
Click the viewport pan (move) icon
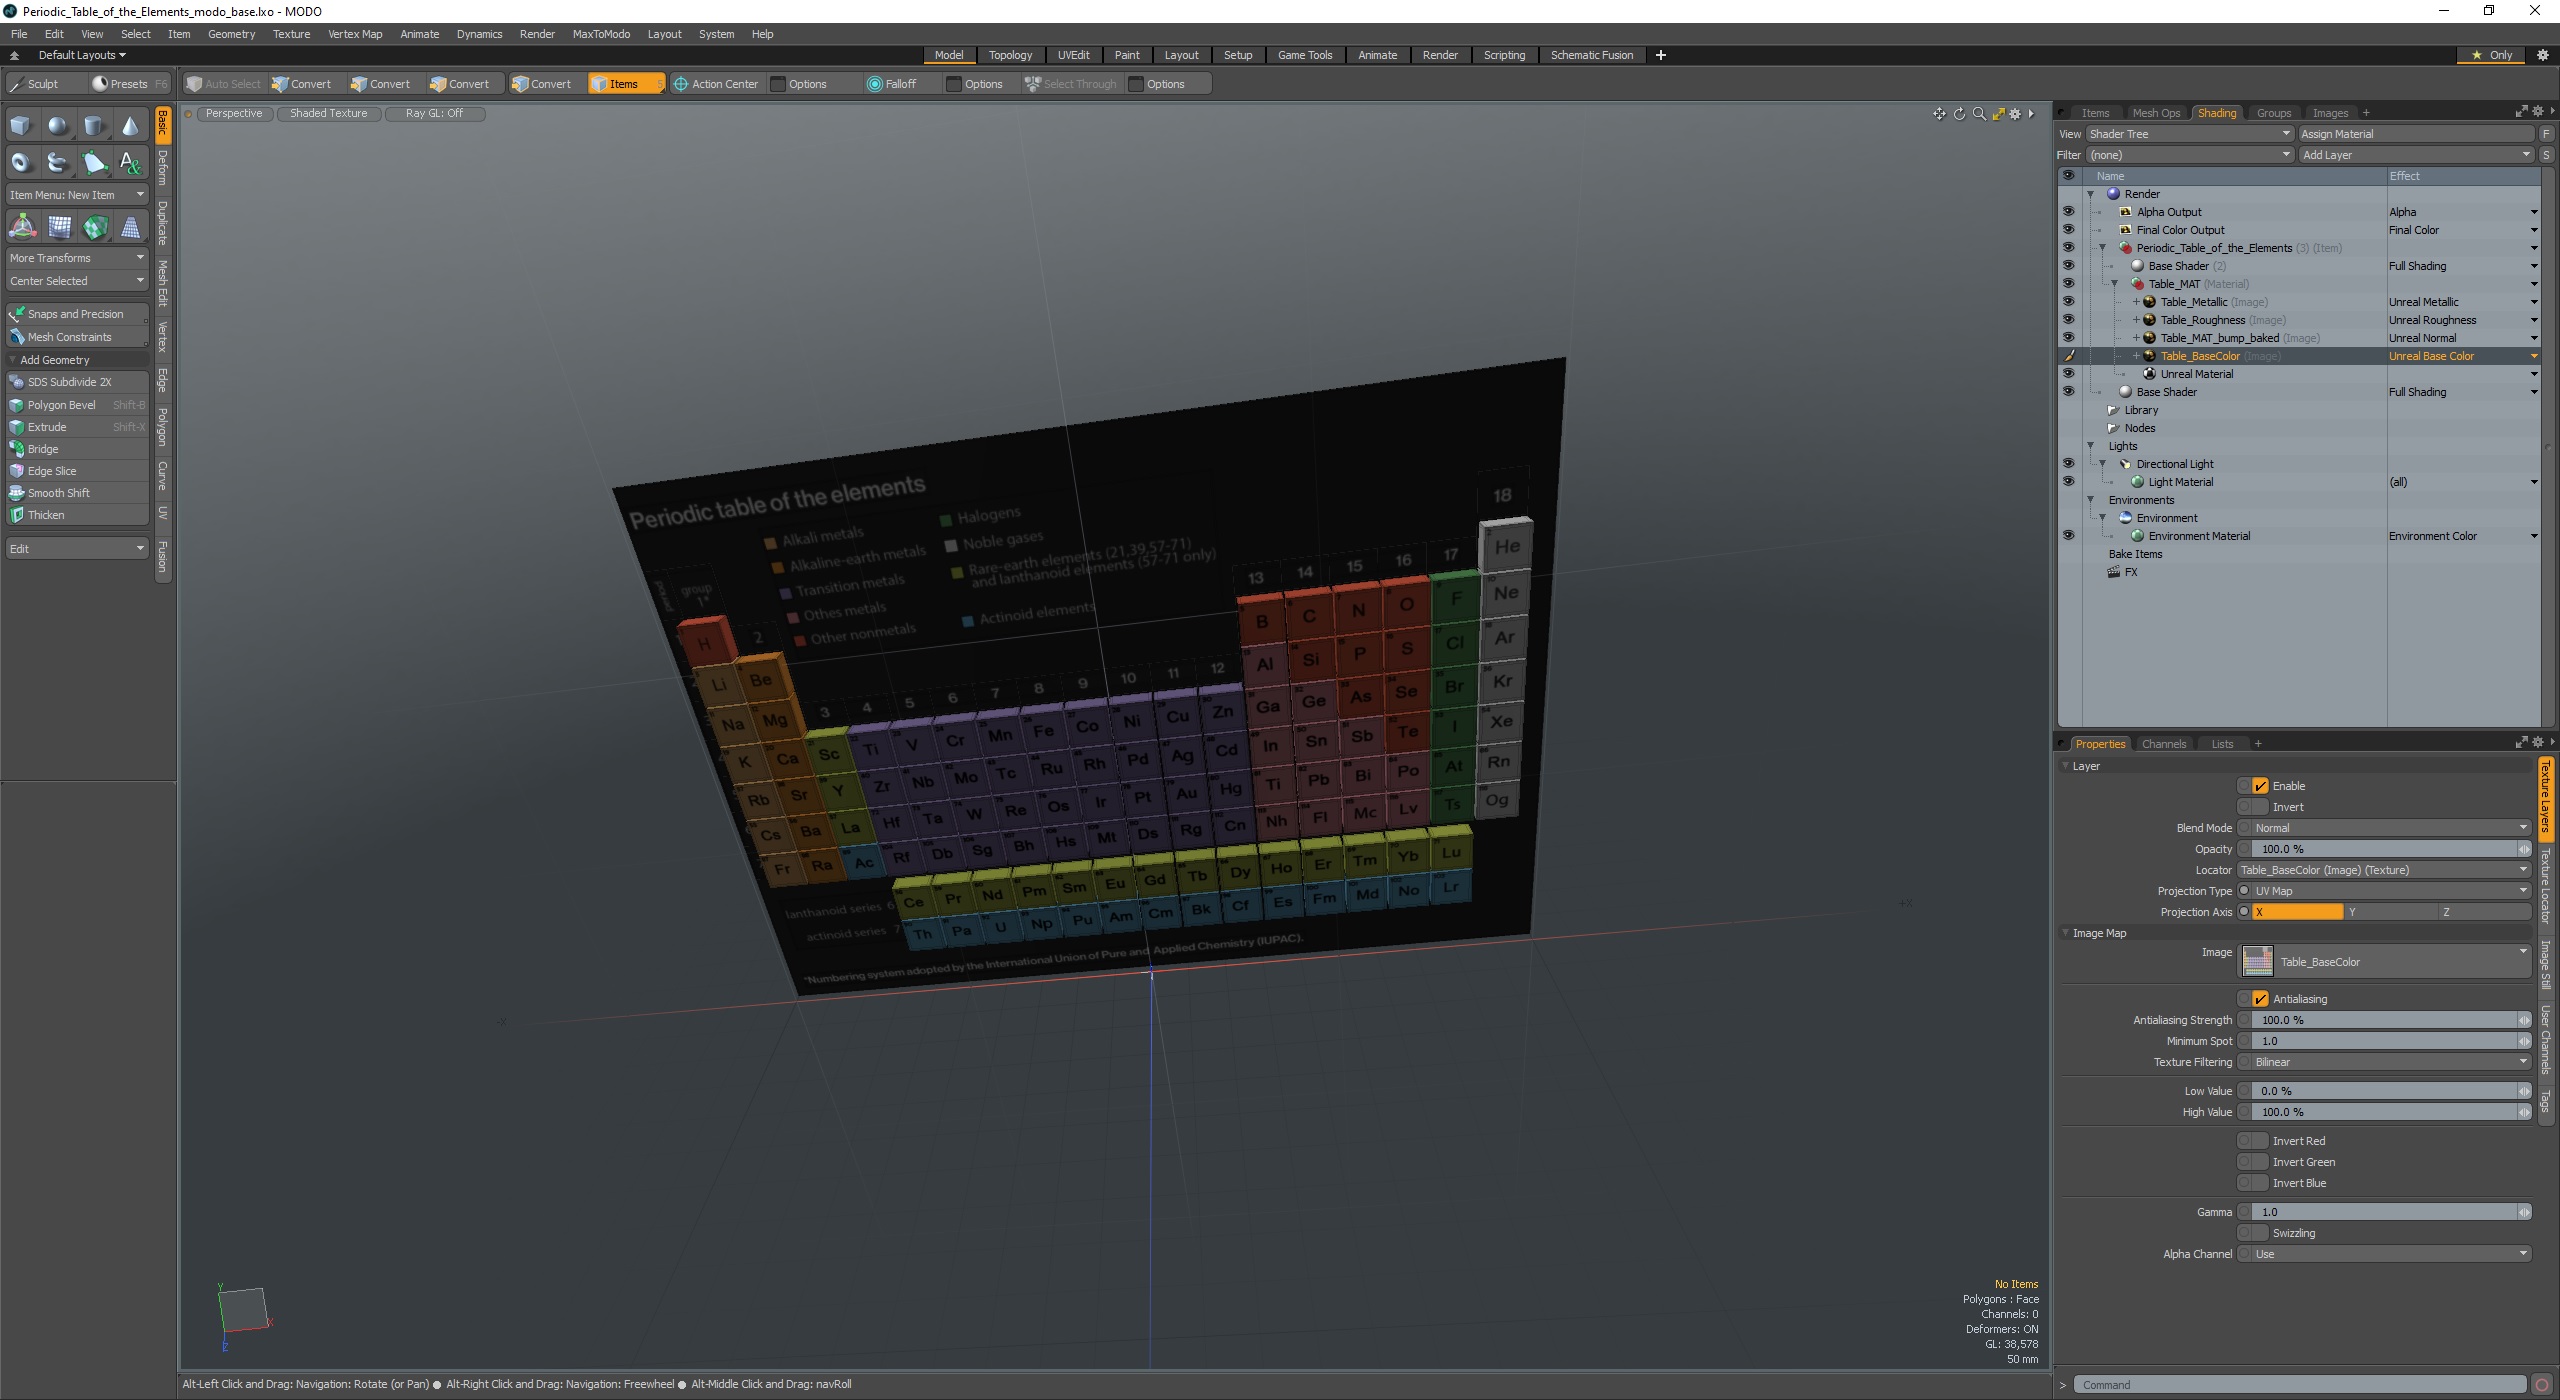(x=1939, y=114)
